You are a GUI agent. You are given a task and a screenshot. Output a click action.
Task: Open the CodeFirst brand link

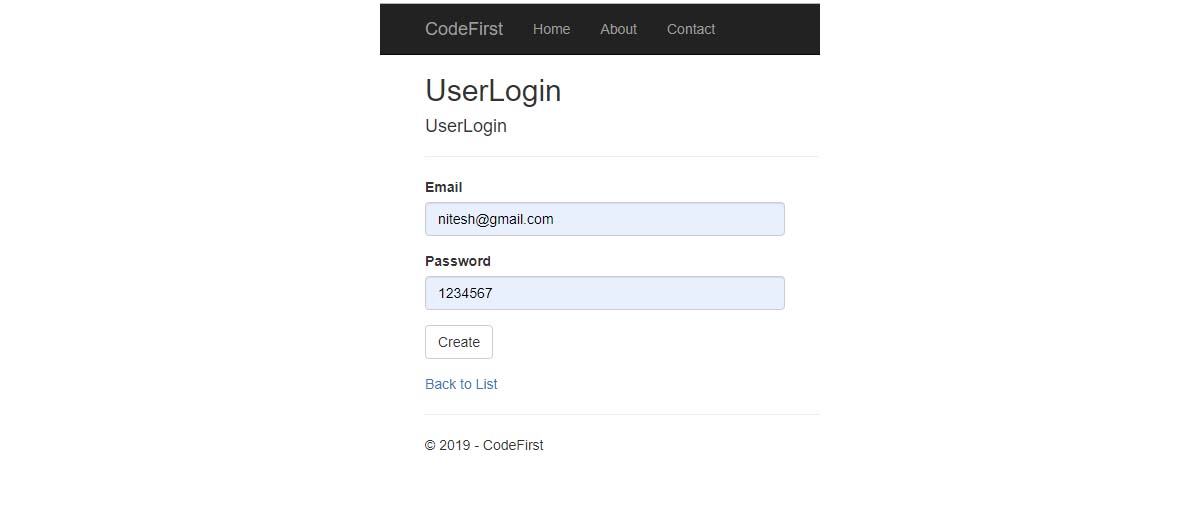pos(464,29)
